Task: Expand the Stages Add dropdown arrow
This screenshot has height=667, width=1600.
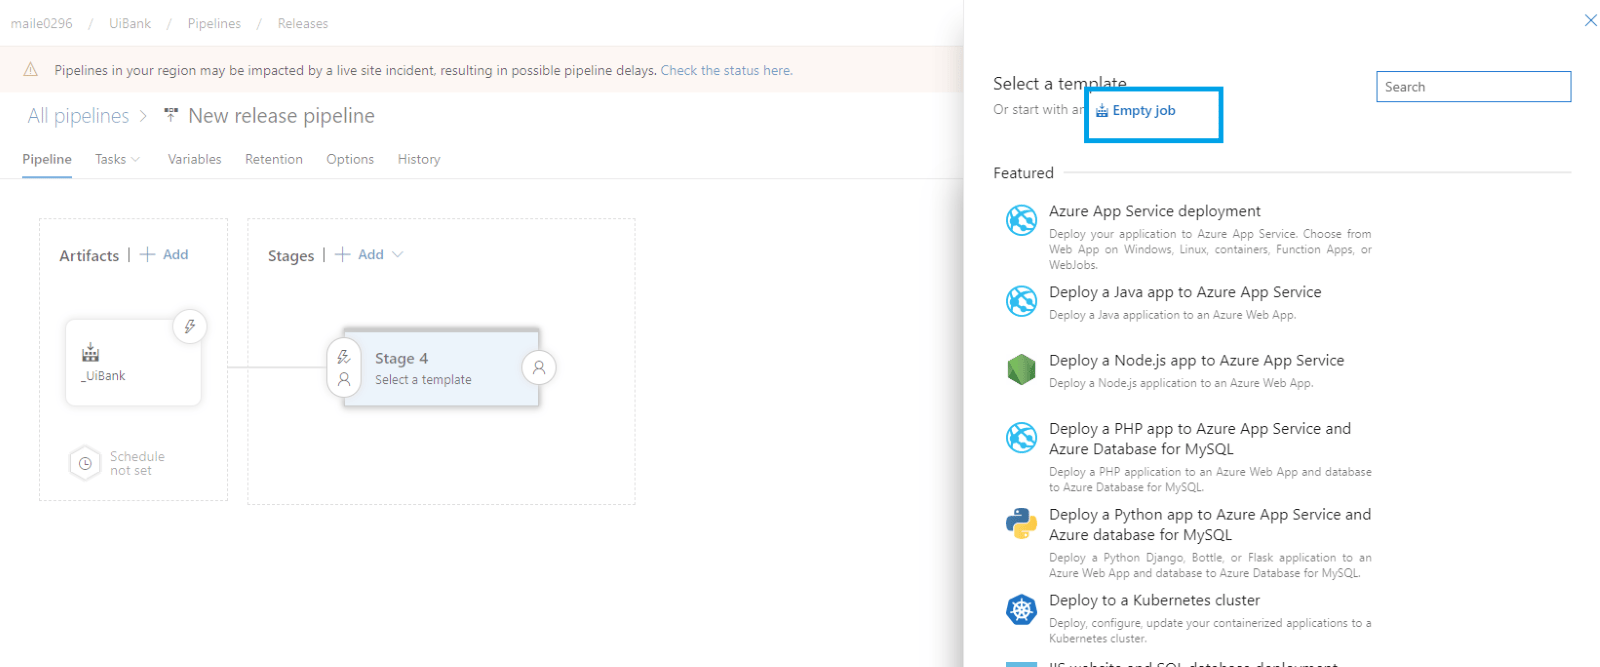Action: tap(398, 254)
